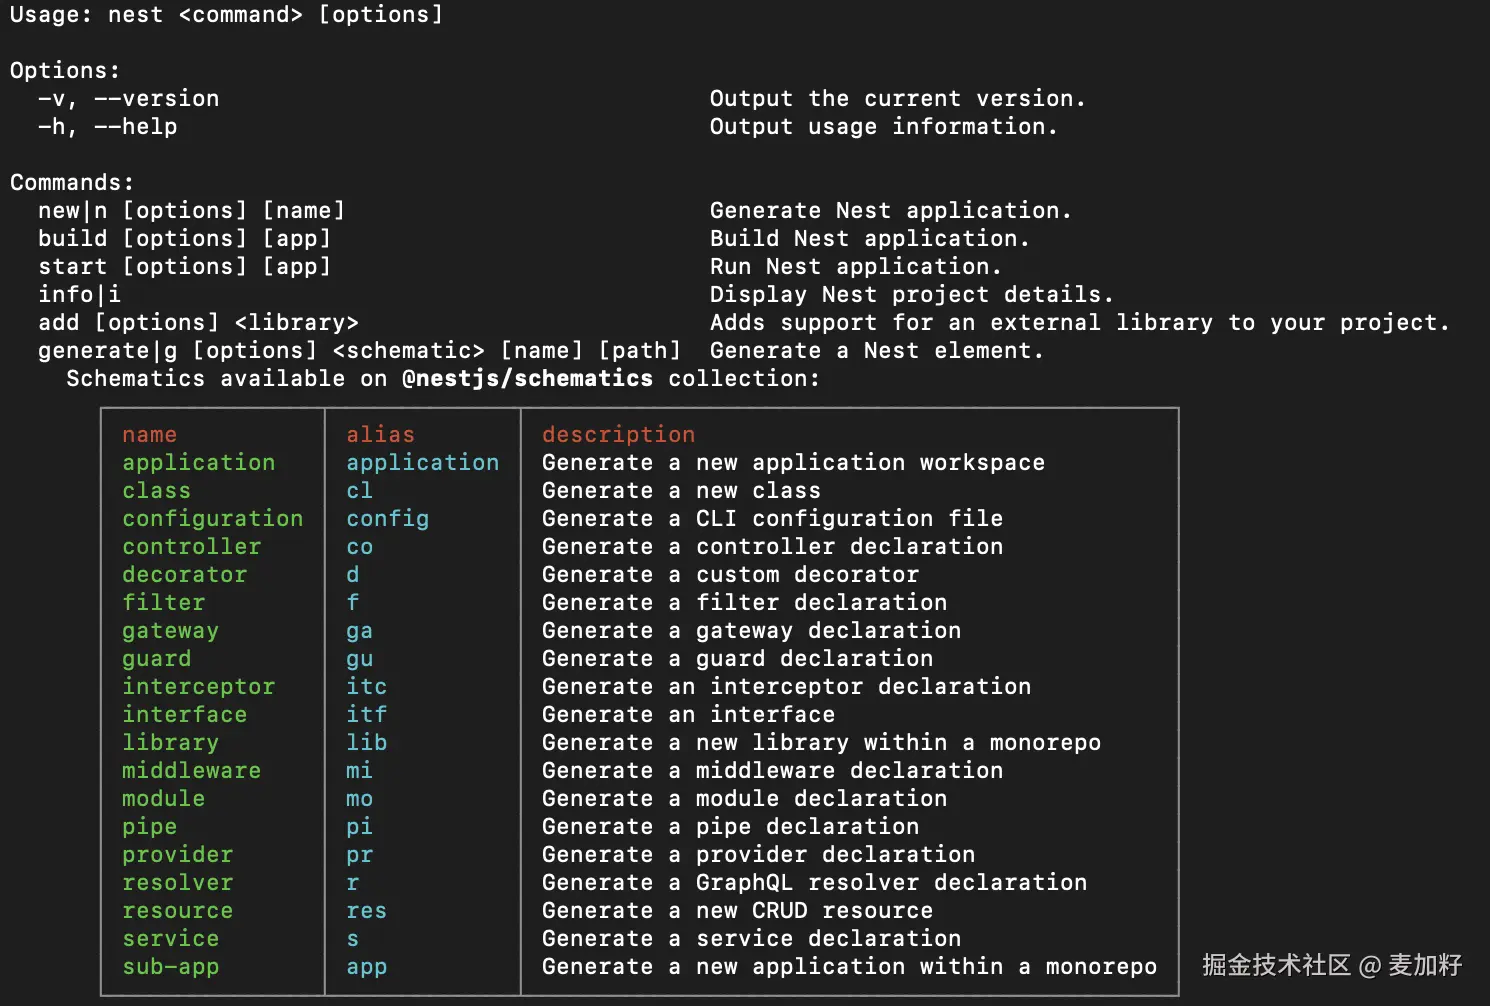
Task: Click the 'lib' library alias
Action: (x=366, y=743)
